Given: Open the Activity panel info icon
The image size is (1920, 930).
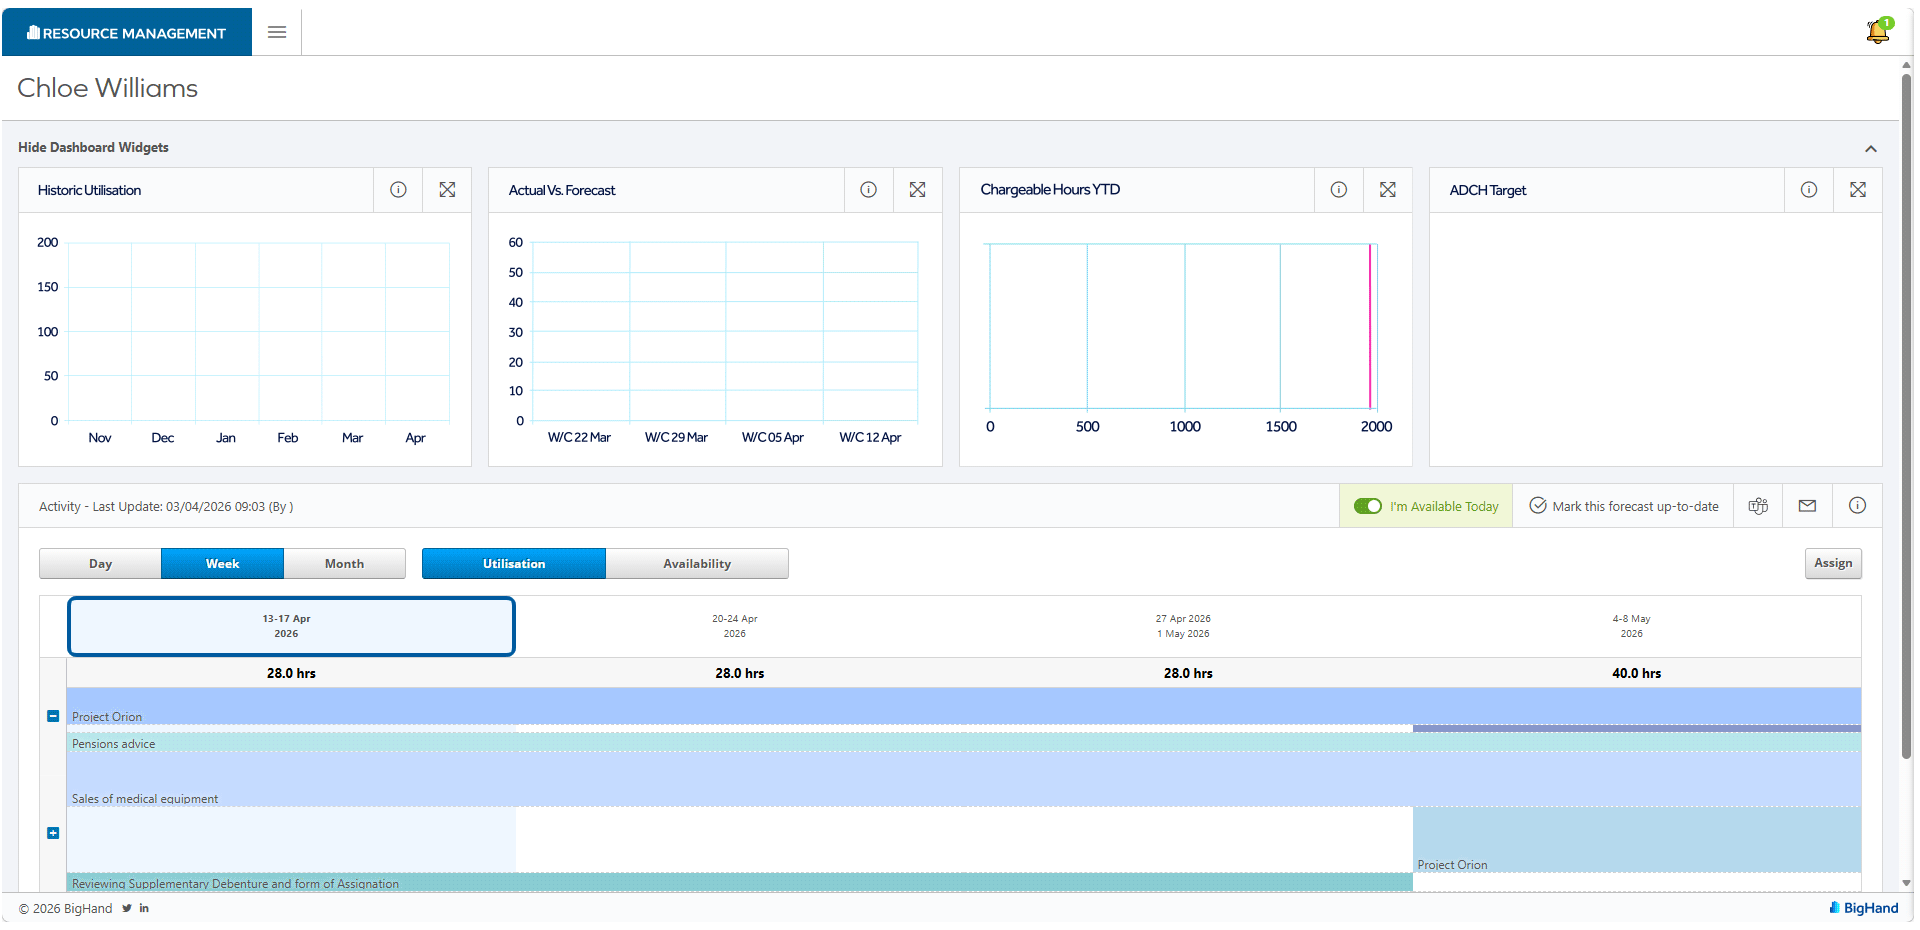Looking at the screenshot, I should [1857, 506].
